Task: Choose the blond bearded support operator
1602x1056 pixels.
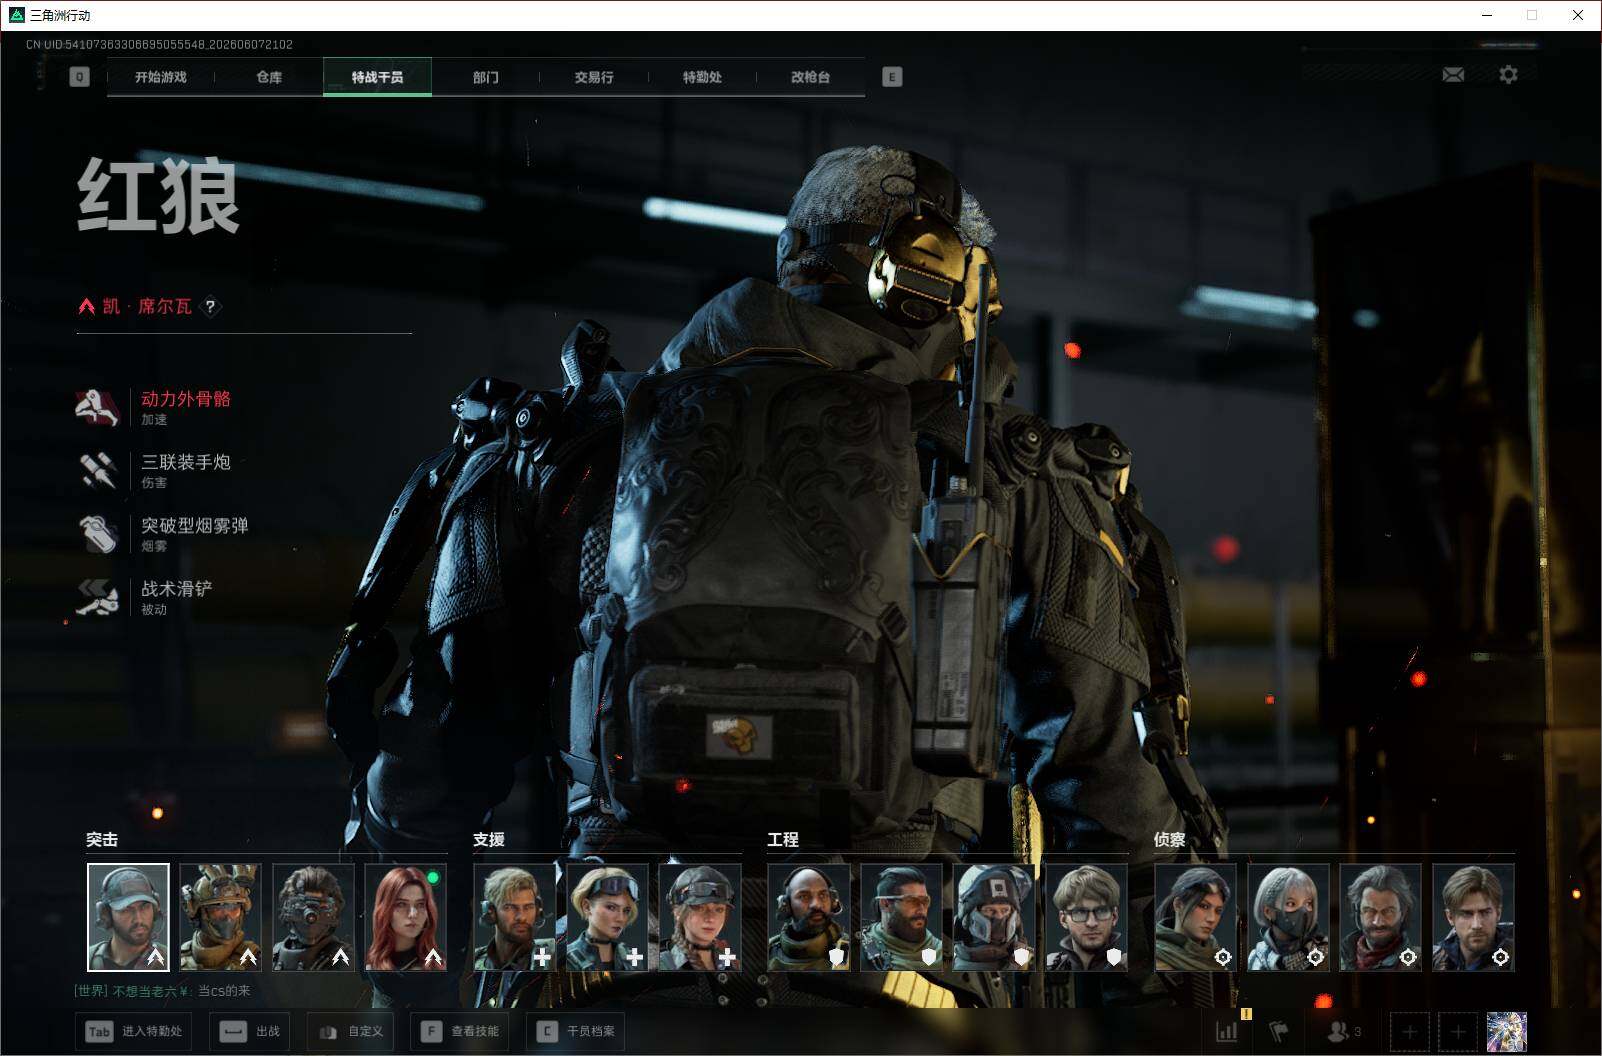Action: [x=515, y=917]
